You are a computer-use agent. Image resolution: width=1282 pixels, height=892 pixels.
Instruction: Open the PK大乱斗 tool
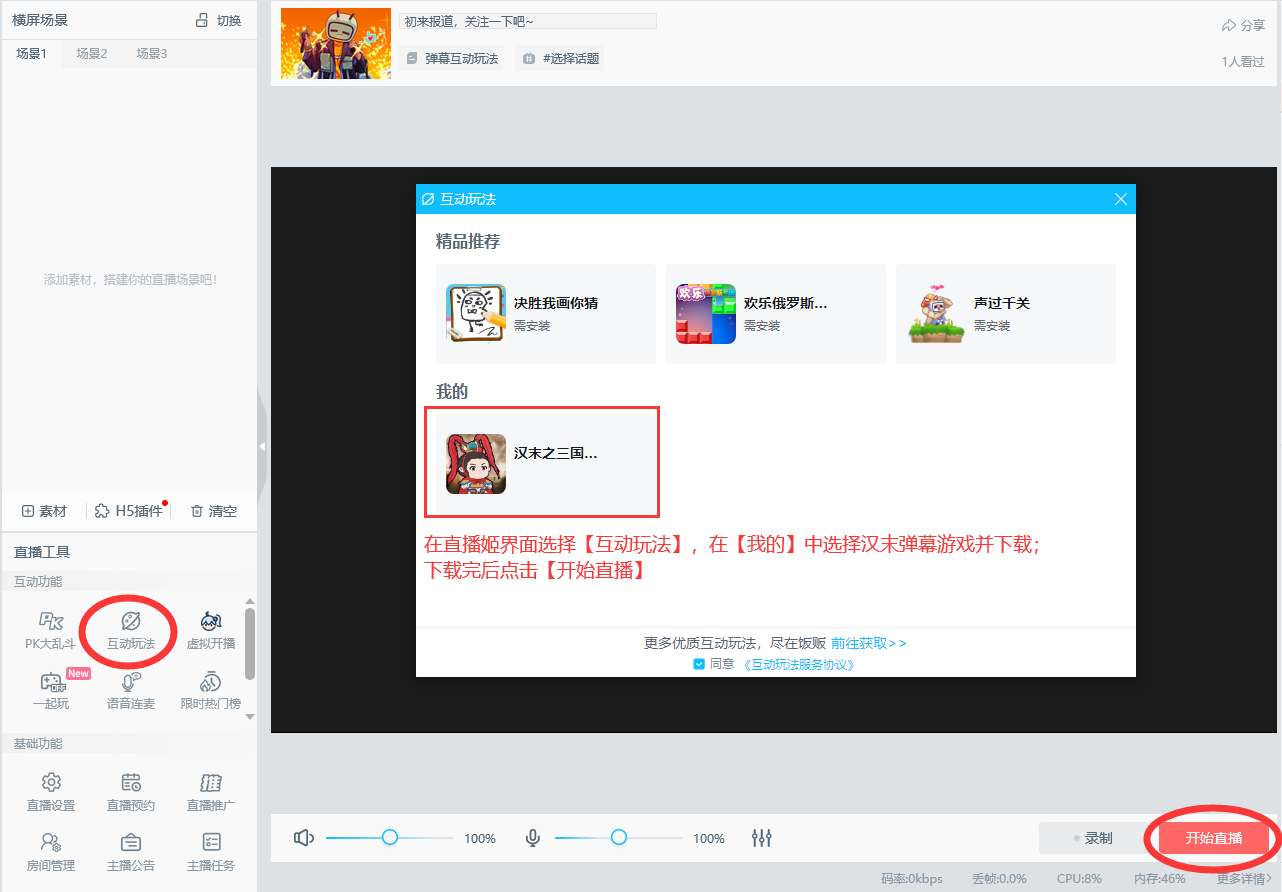50,631
